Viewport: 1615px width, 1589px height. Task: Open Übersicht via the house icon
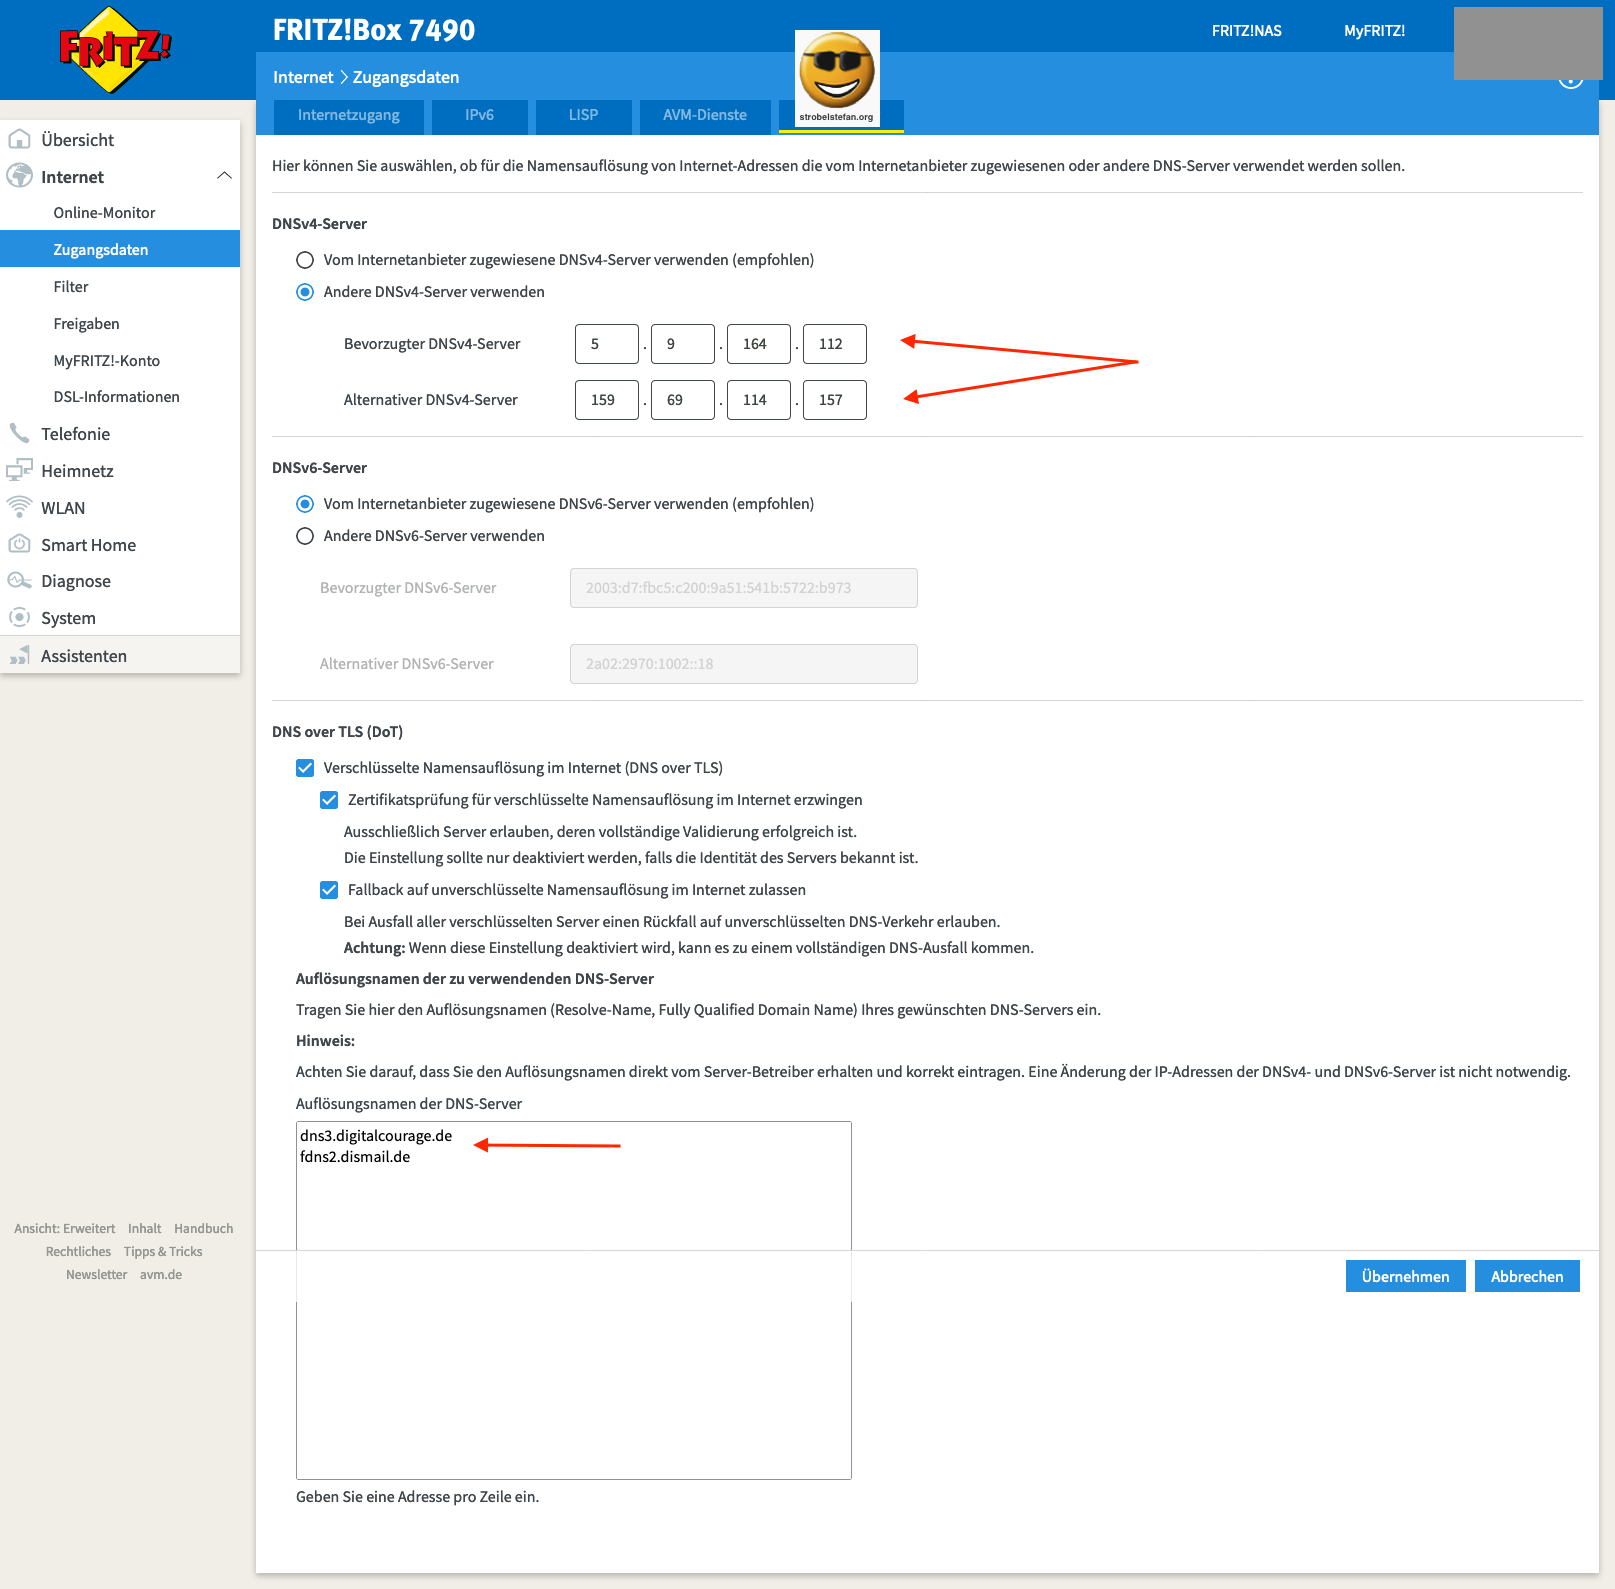click(x=20, y=139)
